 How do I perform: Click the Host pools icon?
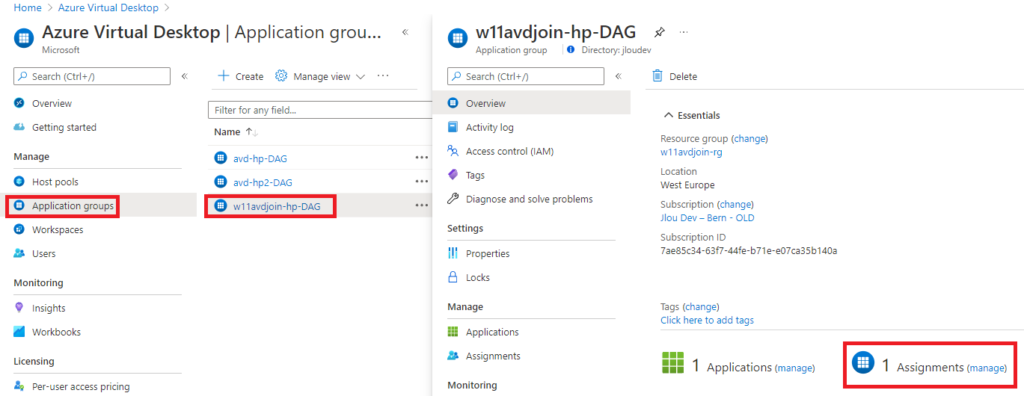pos(19,182)
